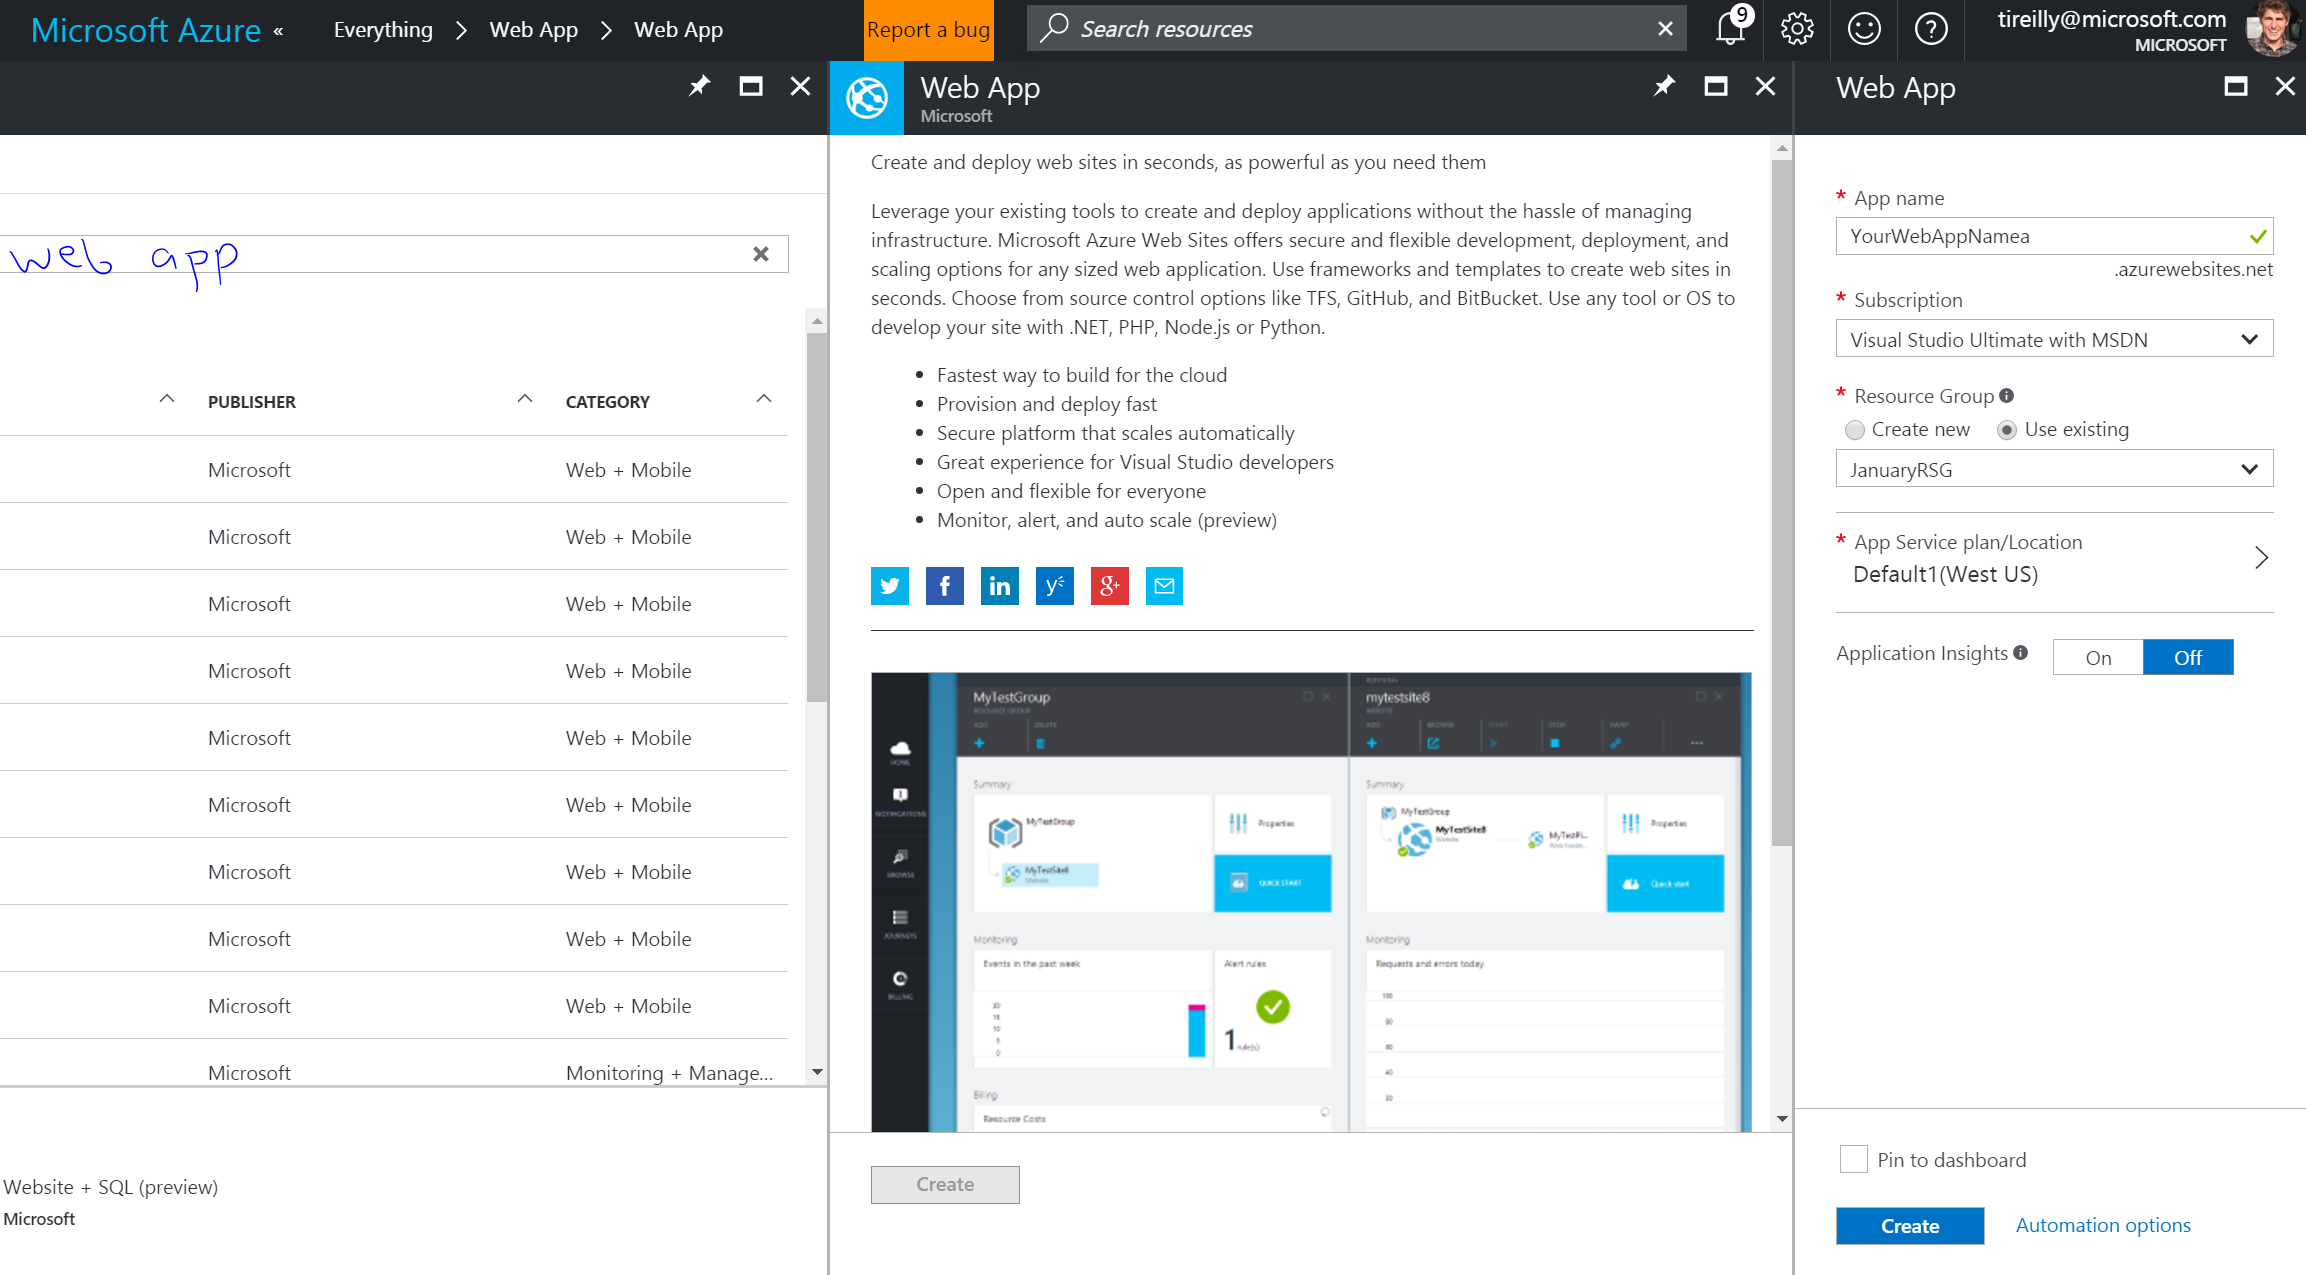
Task: Check Pin to dashboard
Action: 1854,1159
